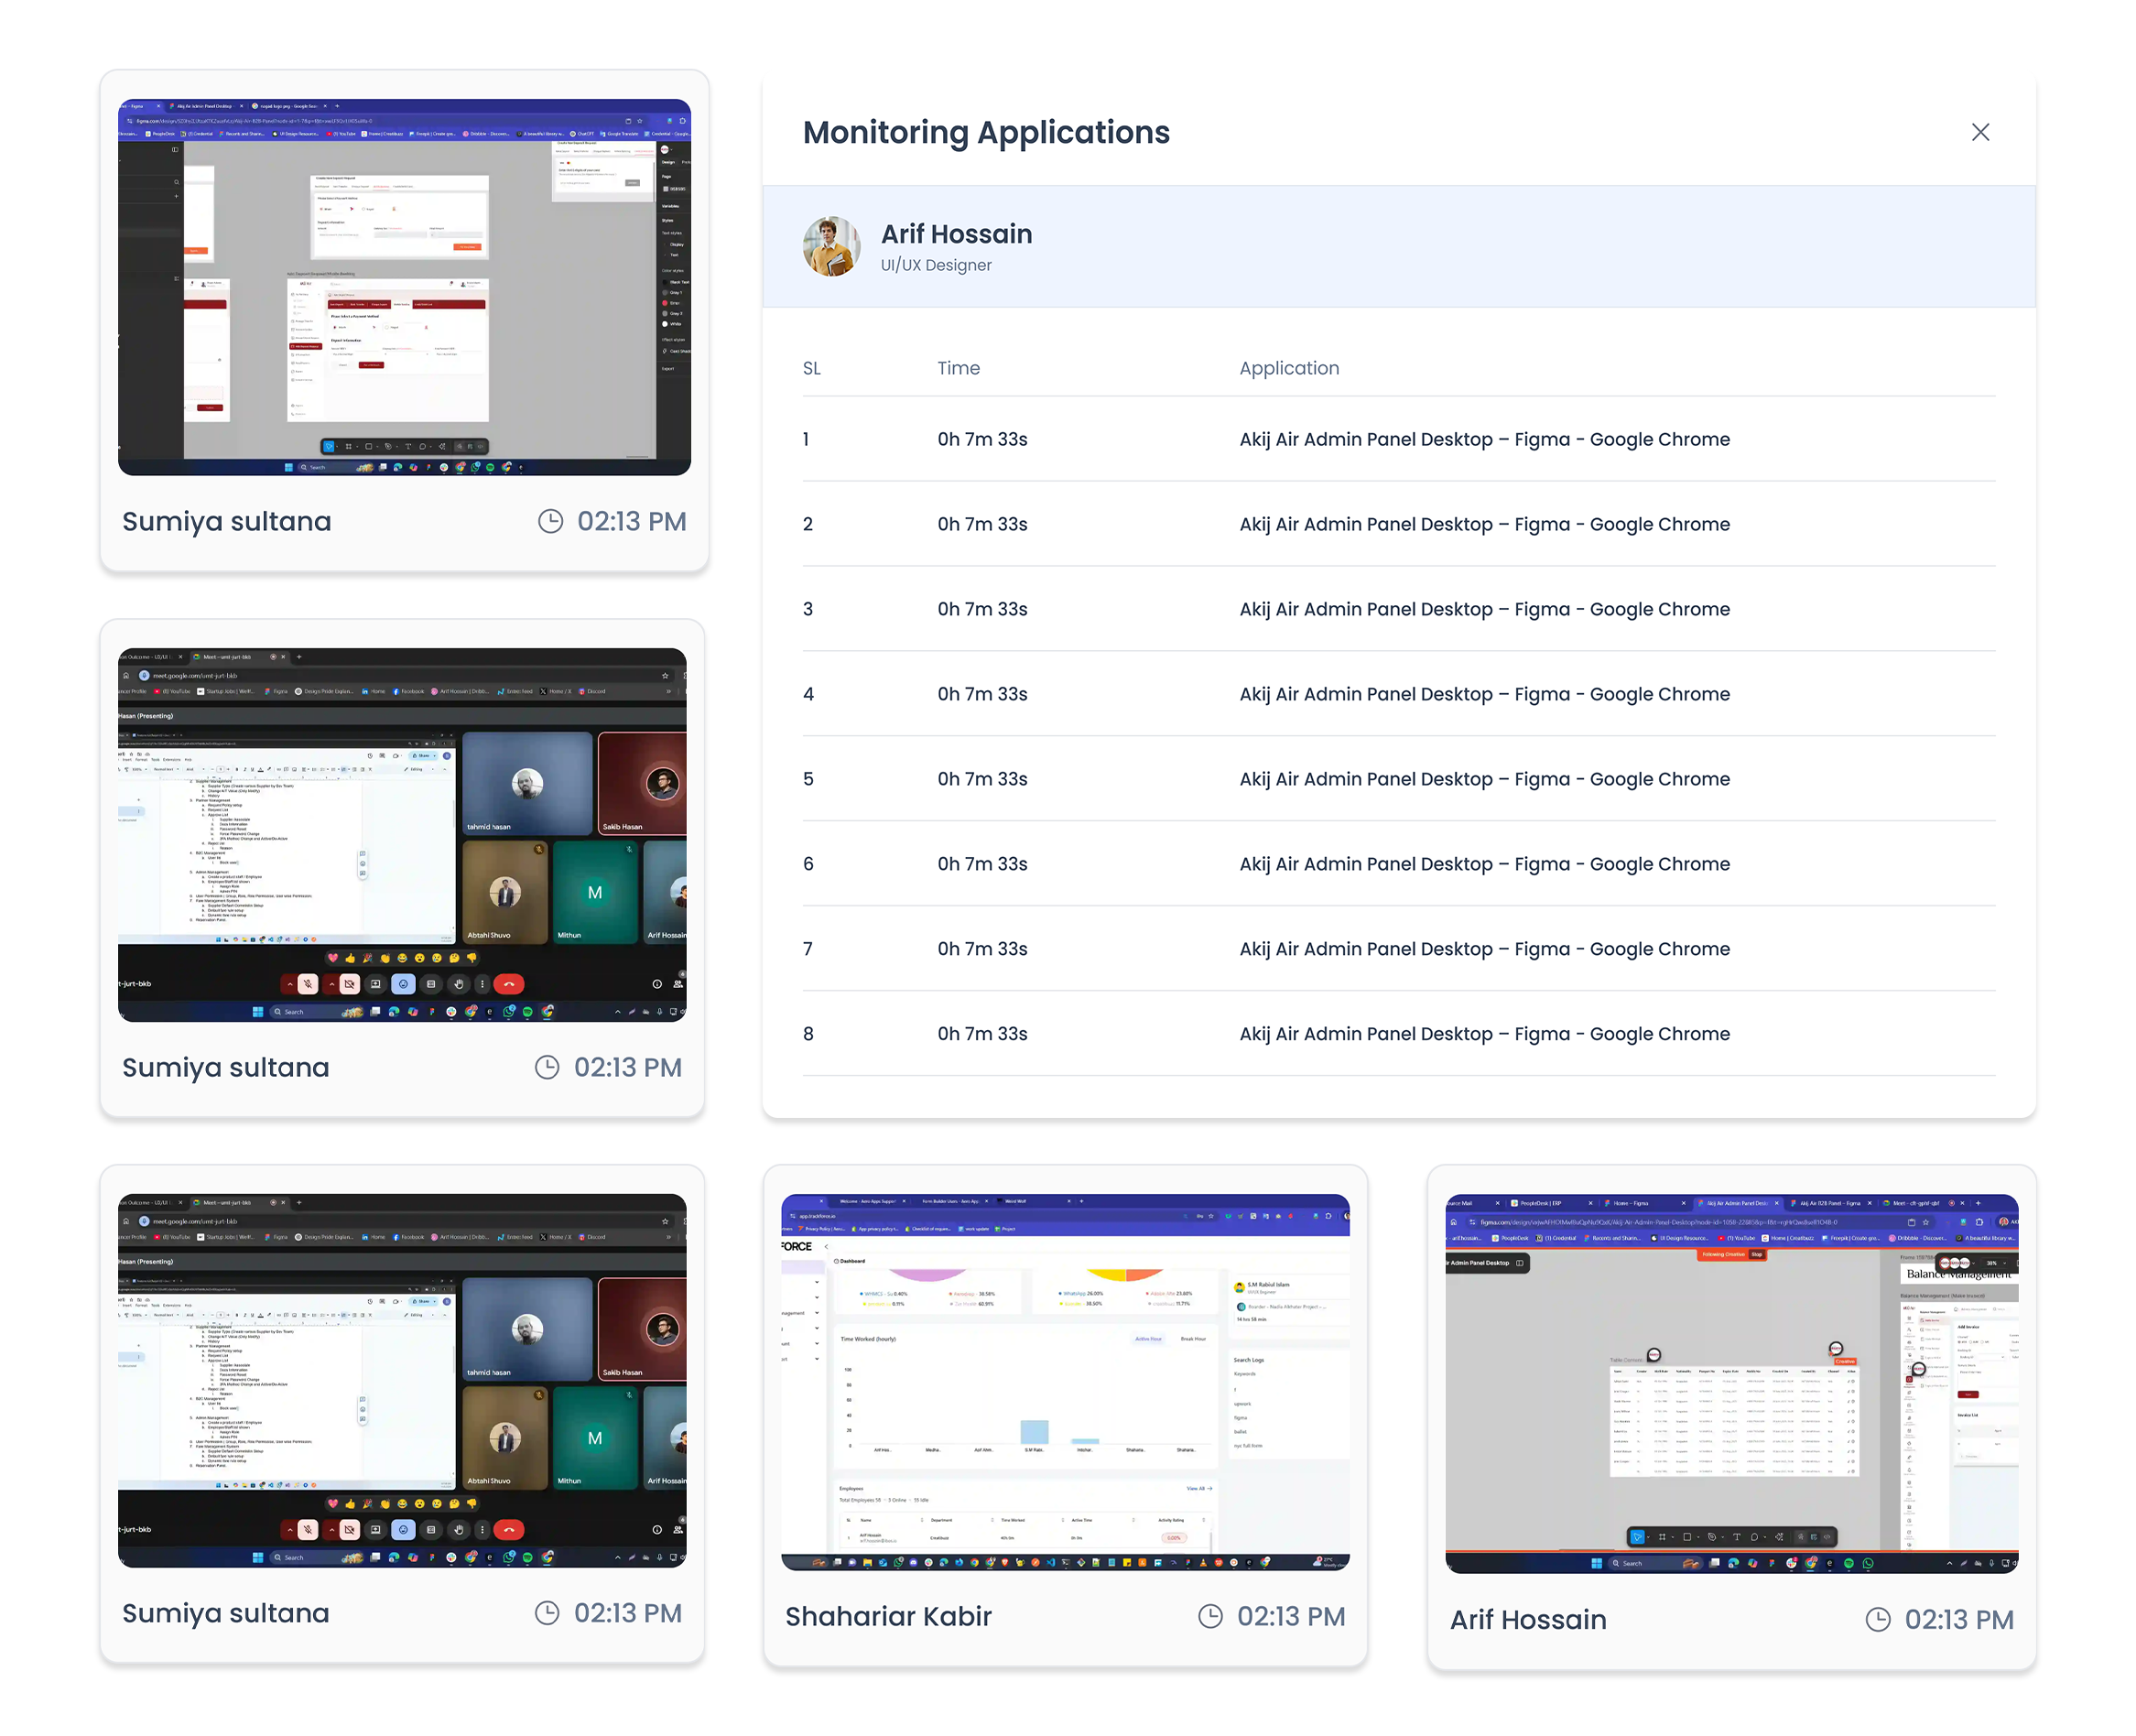Image resolution: width=2136 pixels, height=1736 pixels.
Task: Switch to PeopleDesk | ERP browser tab
Action: [x=1540, y=1203]
